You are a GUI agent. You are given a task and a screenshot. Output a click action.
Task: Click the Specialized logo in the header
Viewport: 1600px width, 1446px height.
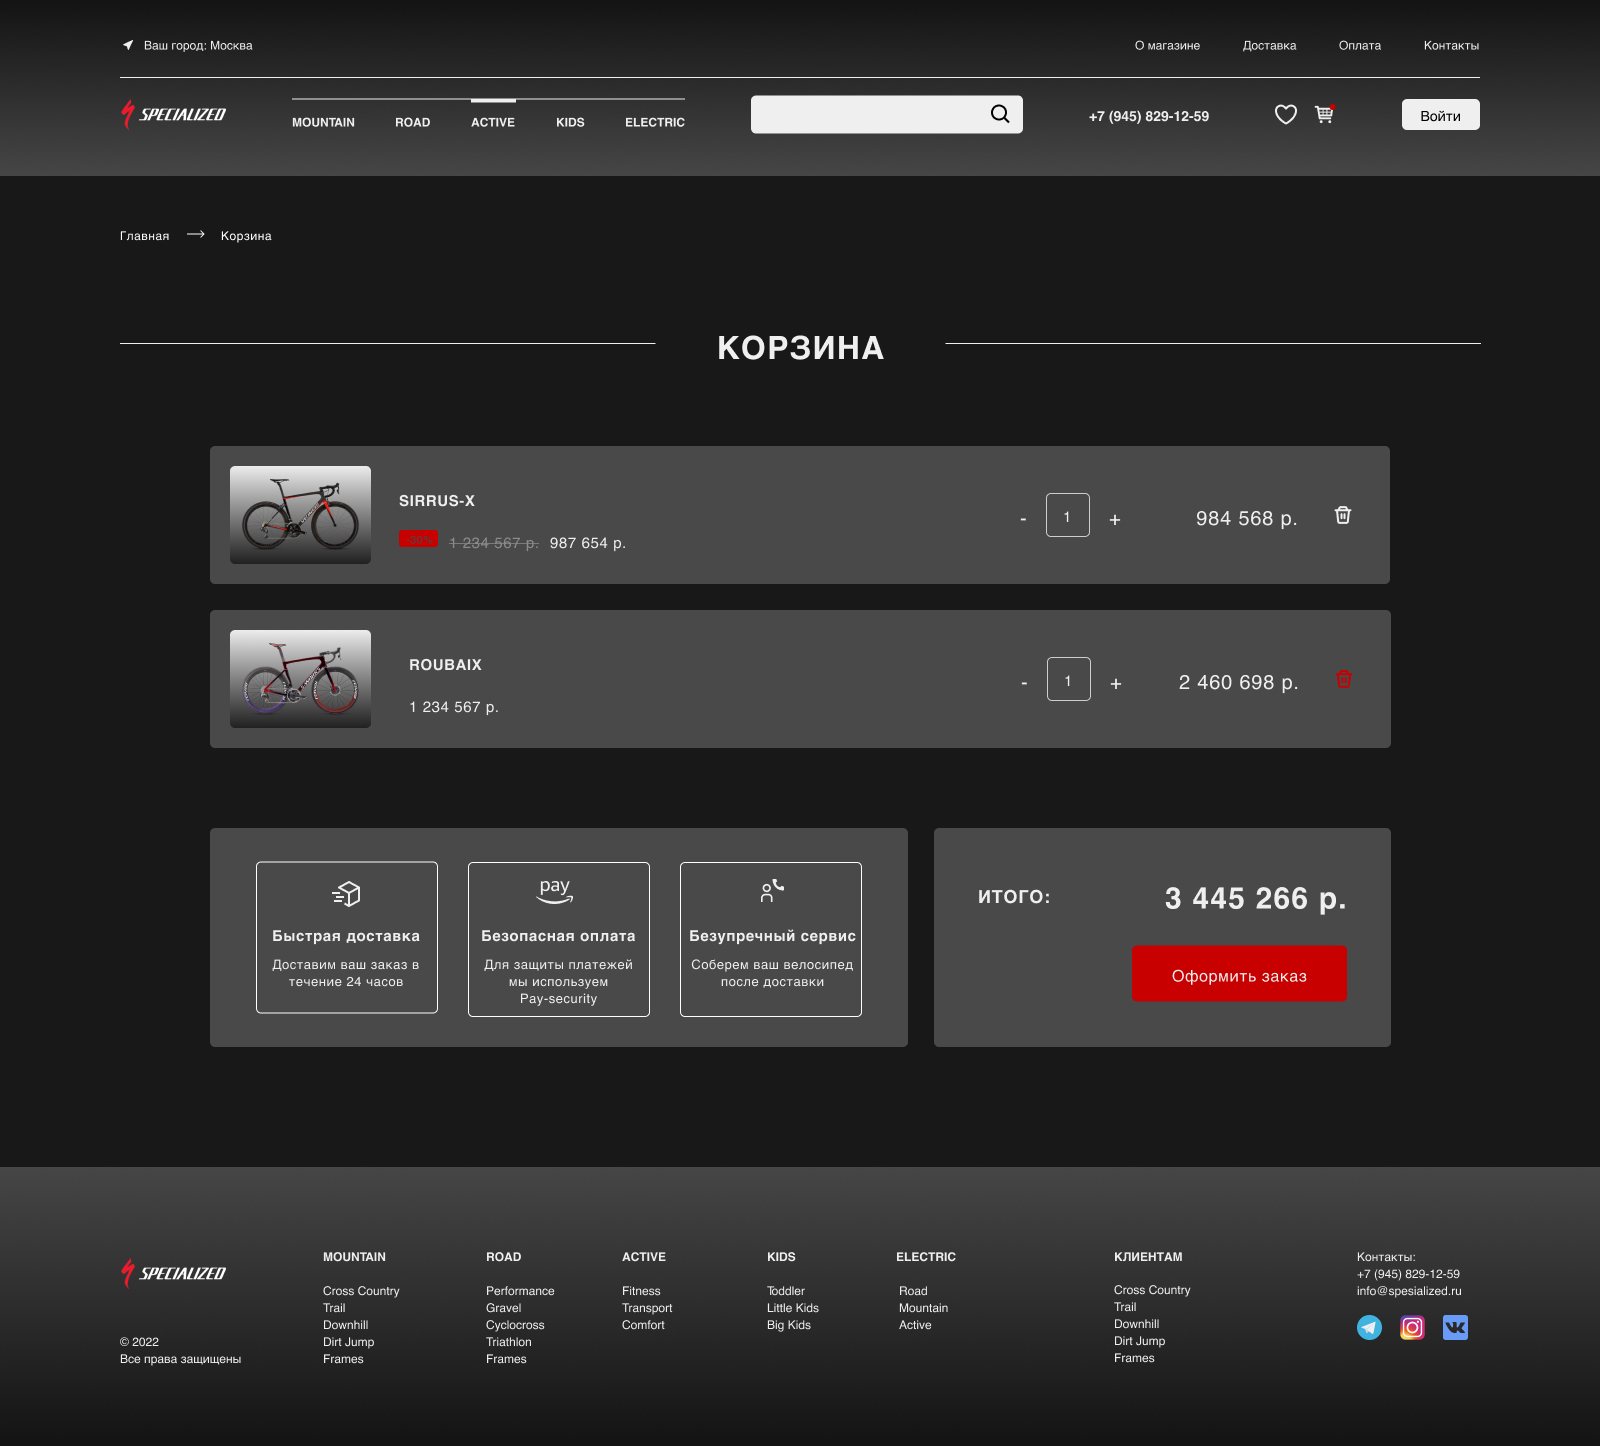174,114
